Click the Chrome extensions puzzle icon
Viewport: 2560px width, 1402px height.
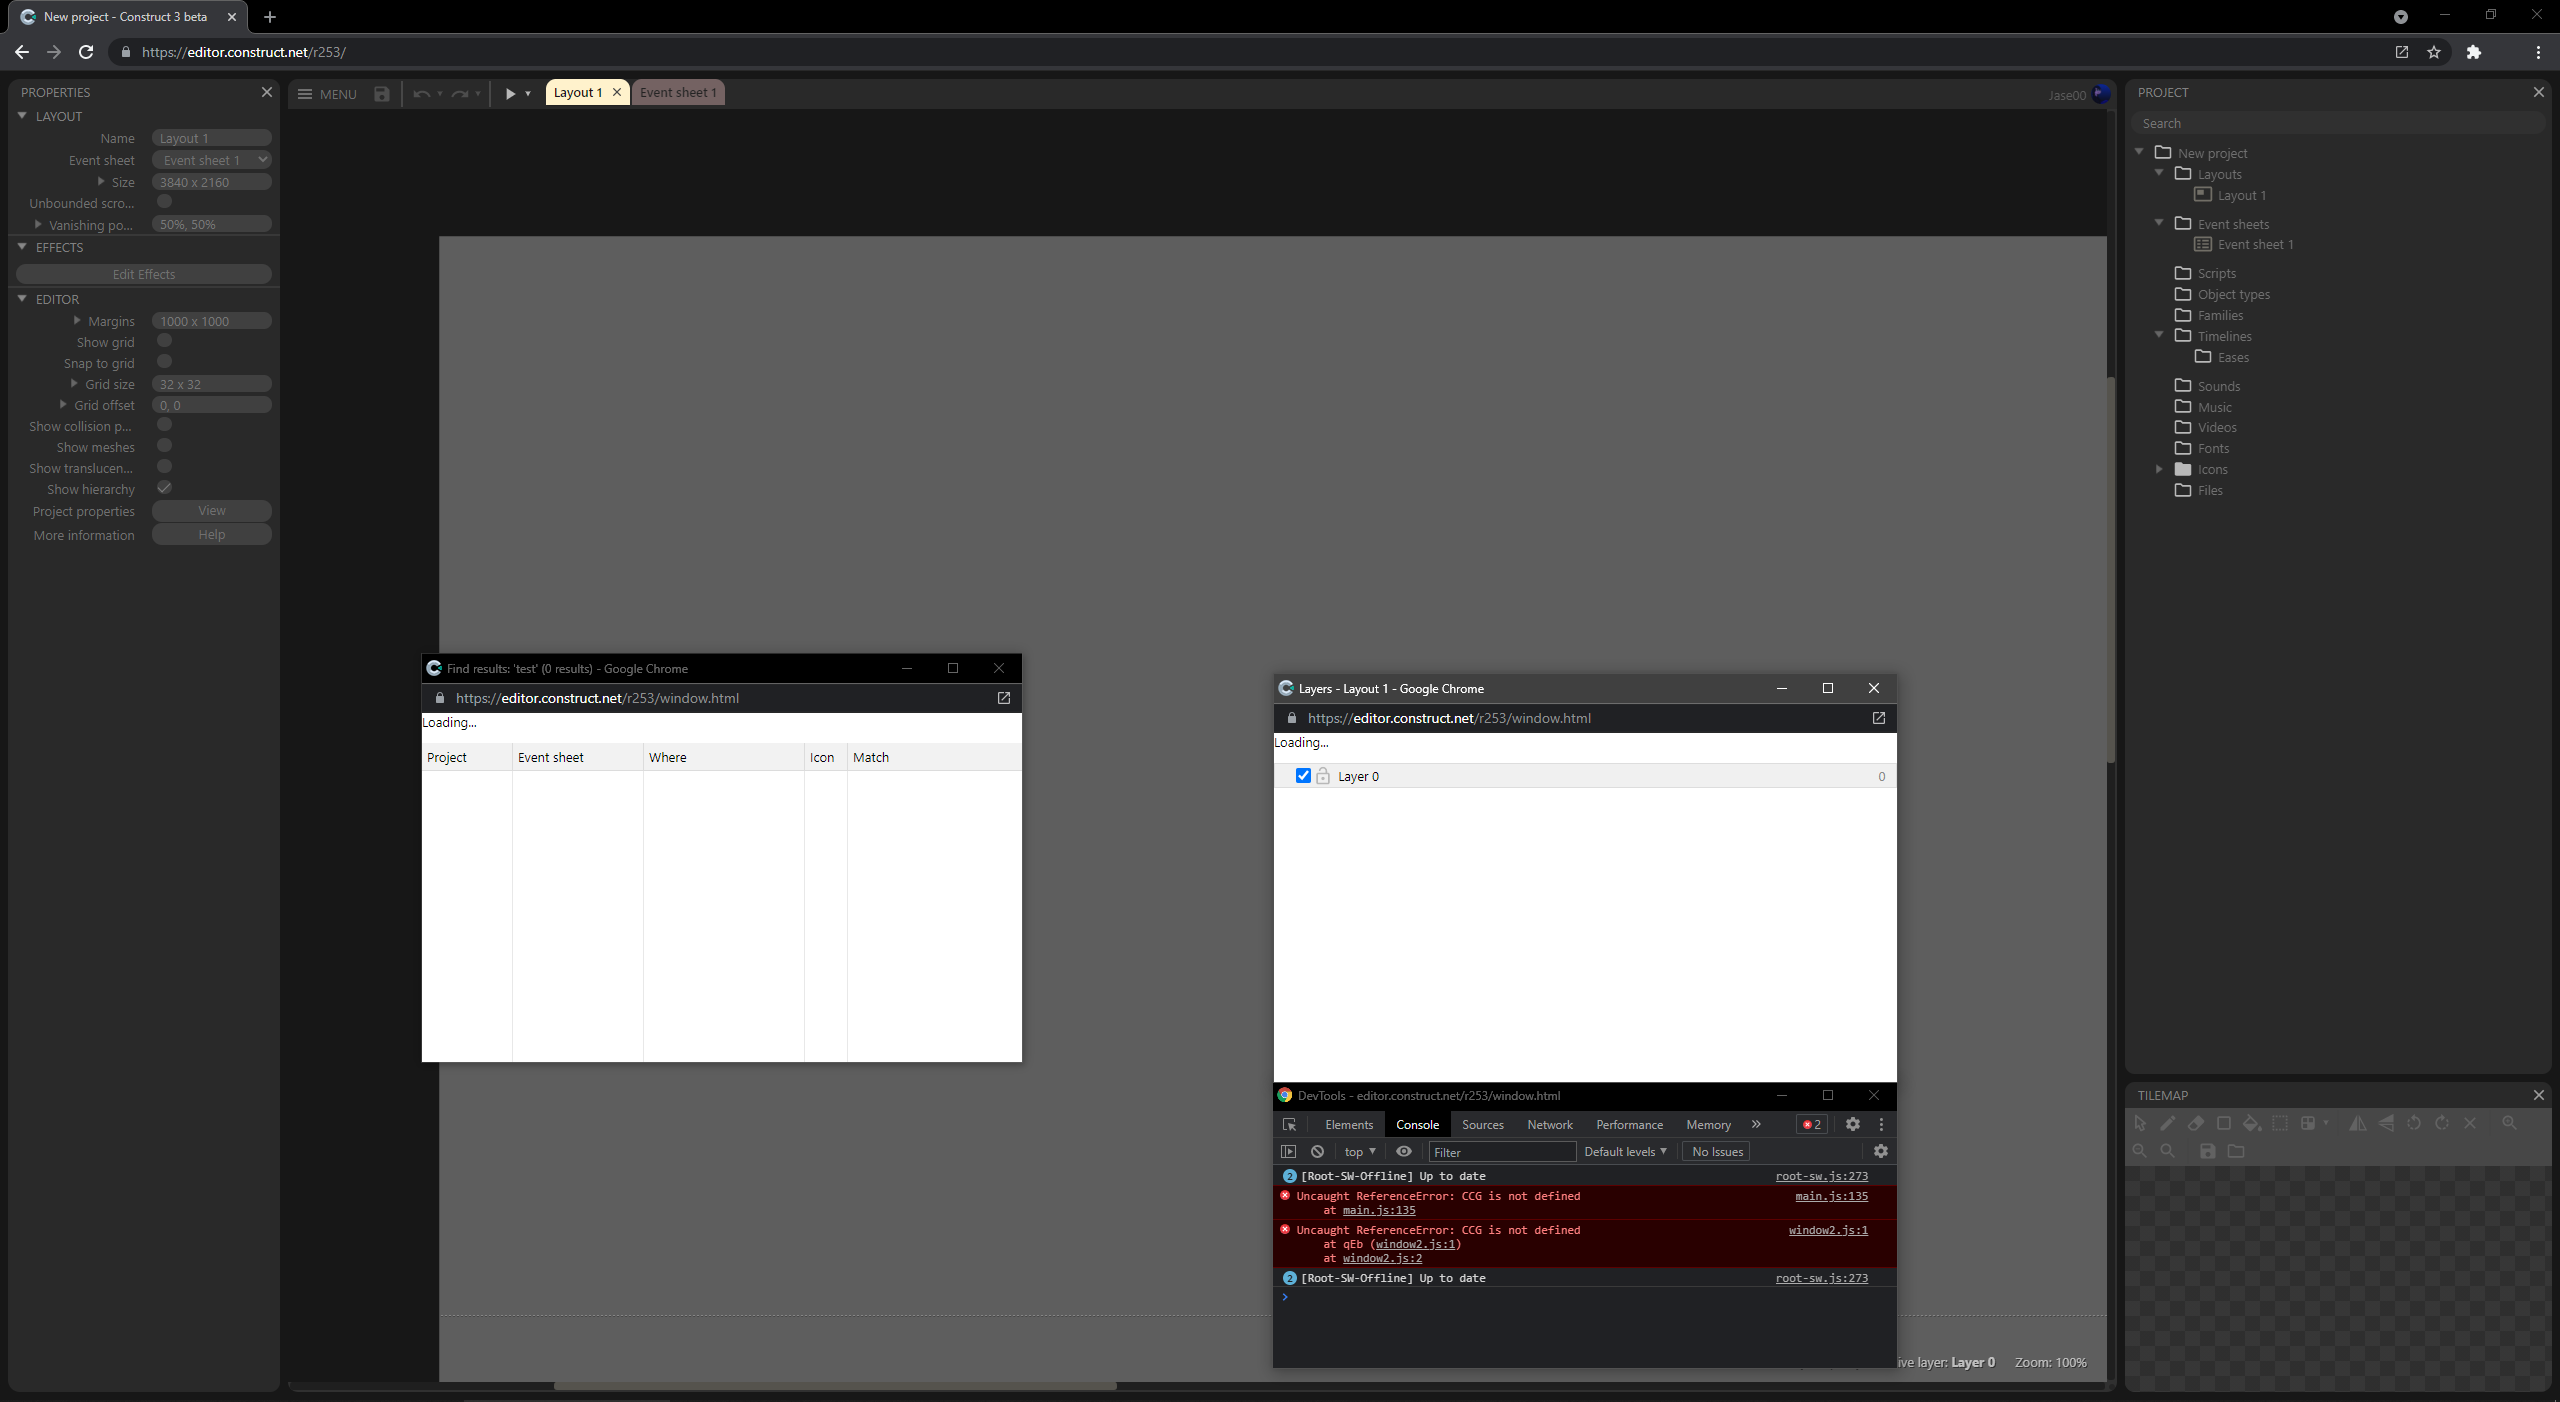2473,52
